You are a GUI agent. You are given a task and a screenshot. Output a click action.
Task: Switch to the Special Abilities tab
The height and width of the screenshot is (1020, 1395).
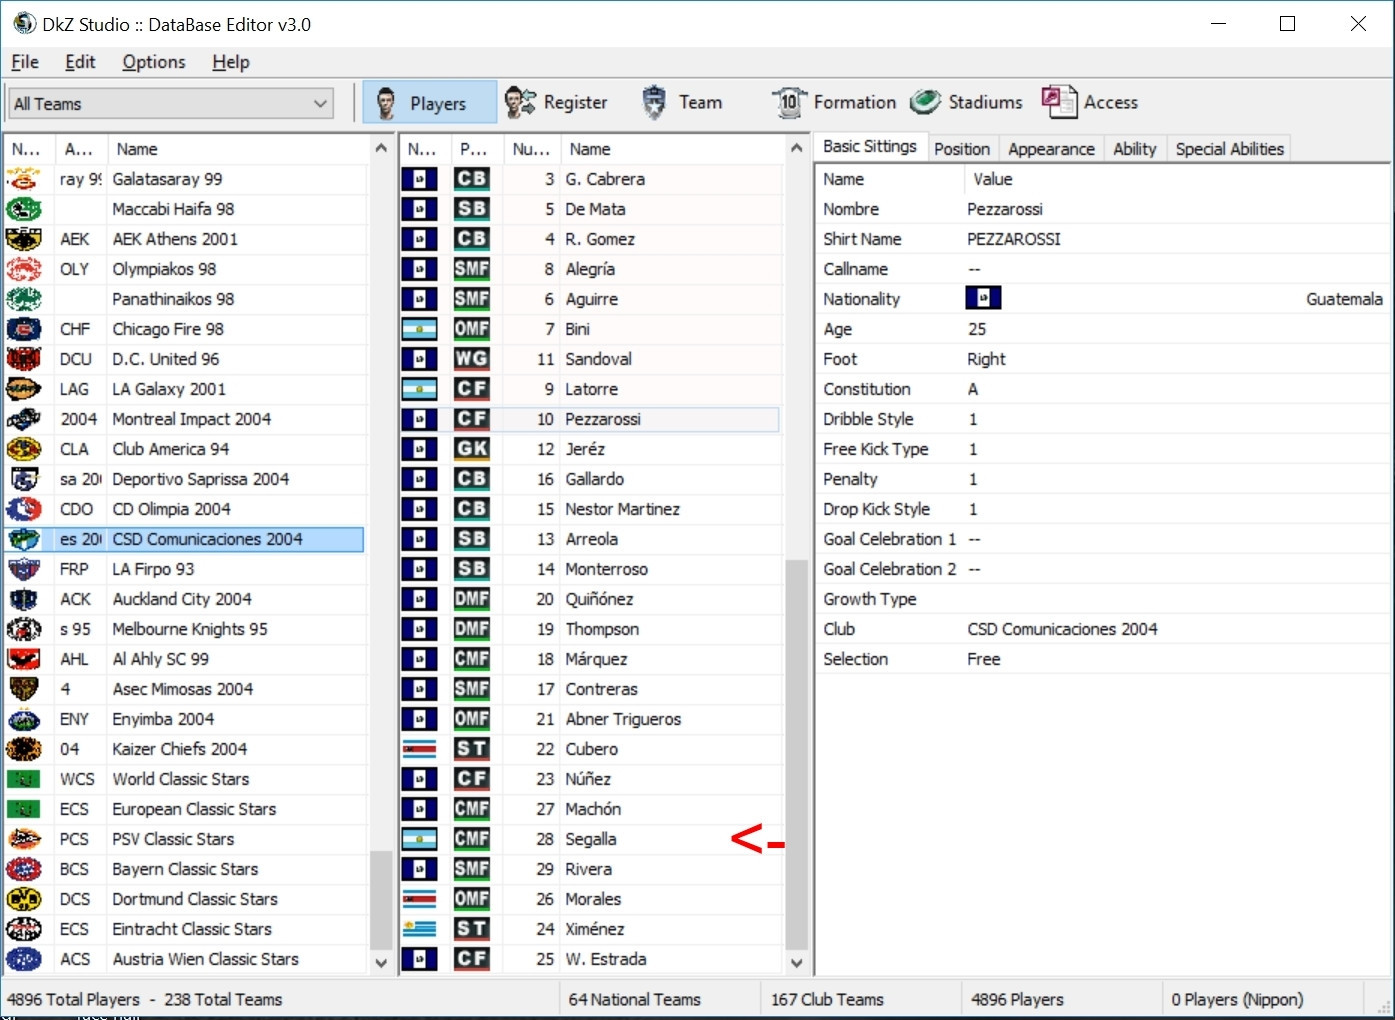pyautogui.click(x=1229, y=149)
